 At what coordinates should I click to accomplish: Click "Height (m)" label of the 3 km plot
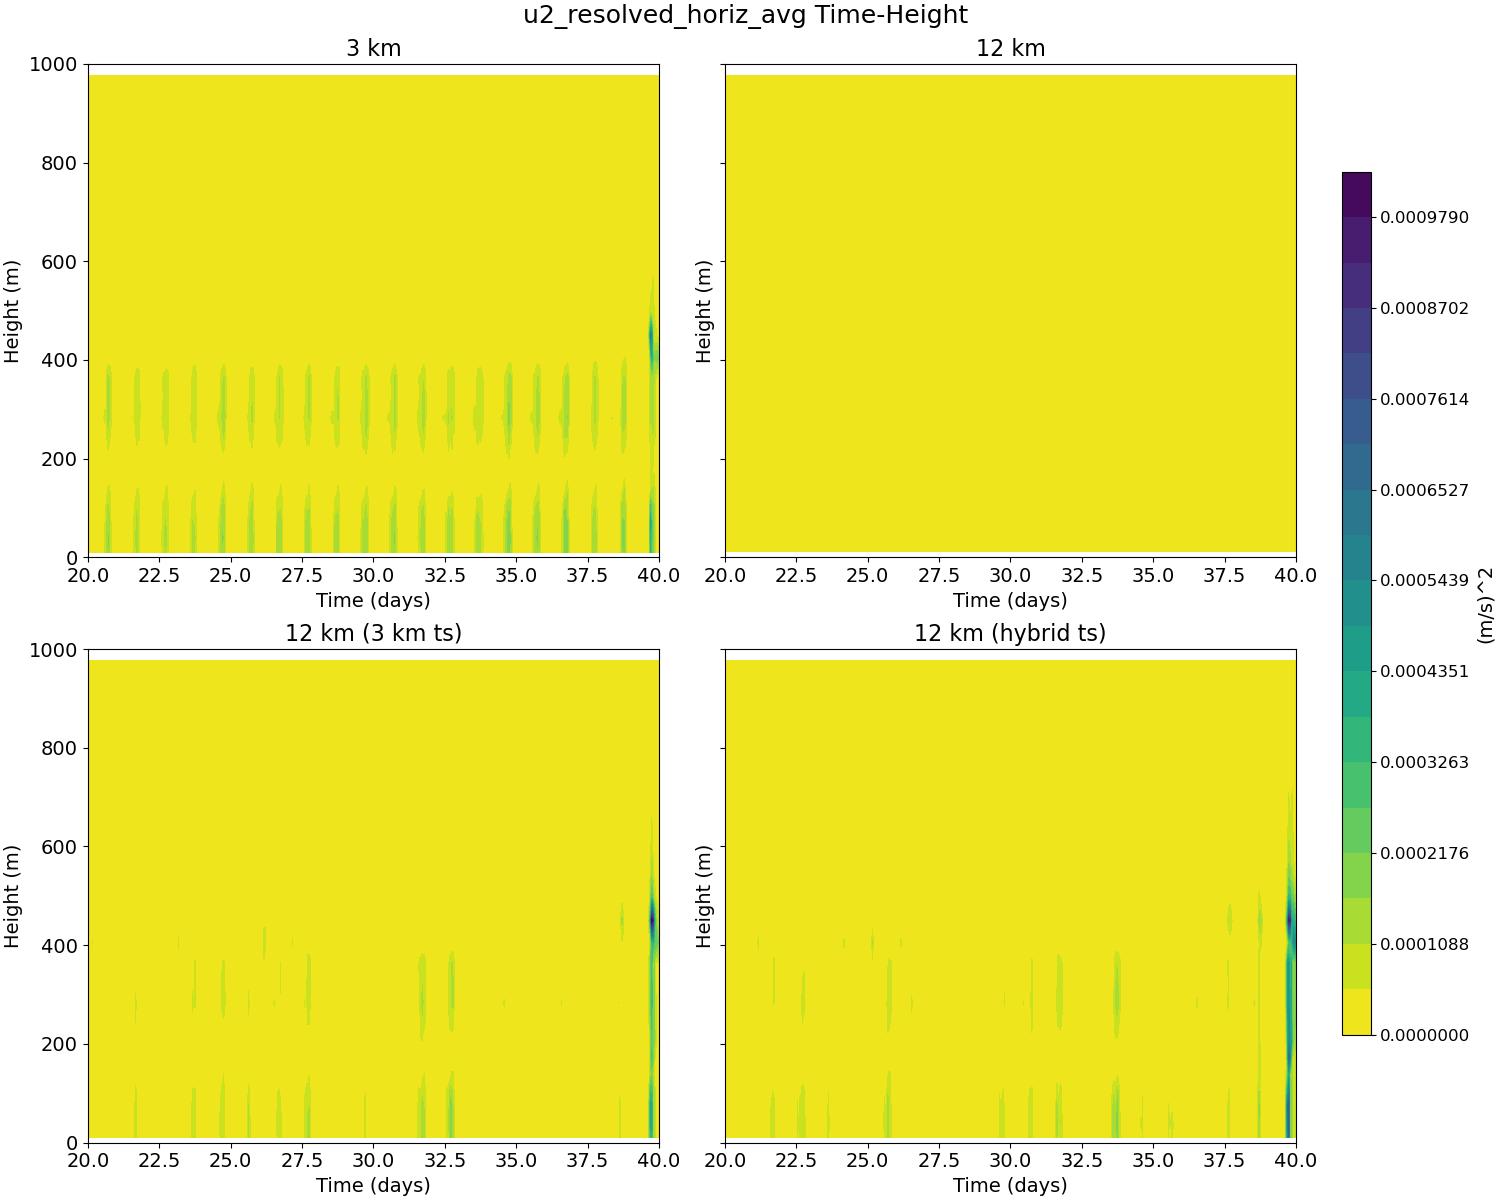coord(13,311)
